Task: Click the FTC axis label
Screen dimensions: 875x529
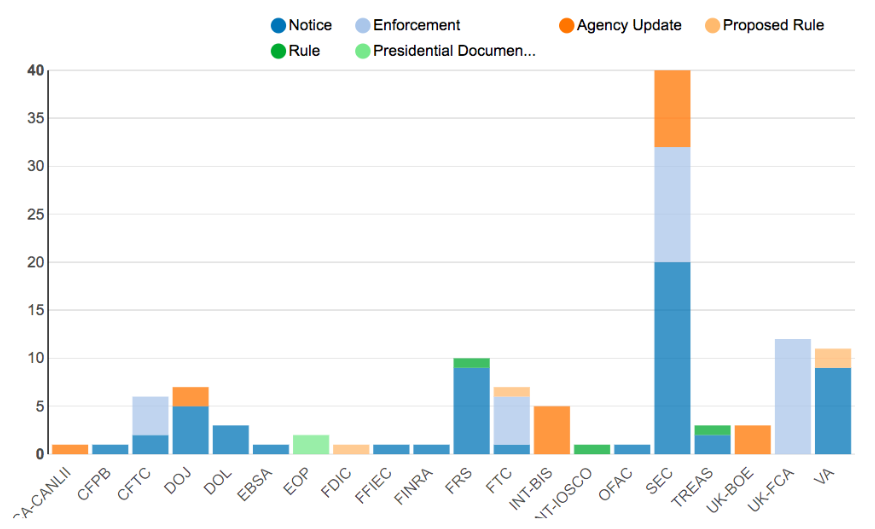Action: (x=498, y=481)
